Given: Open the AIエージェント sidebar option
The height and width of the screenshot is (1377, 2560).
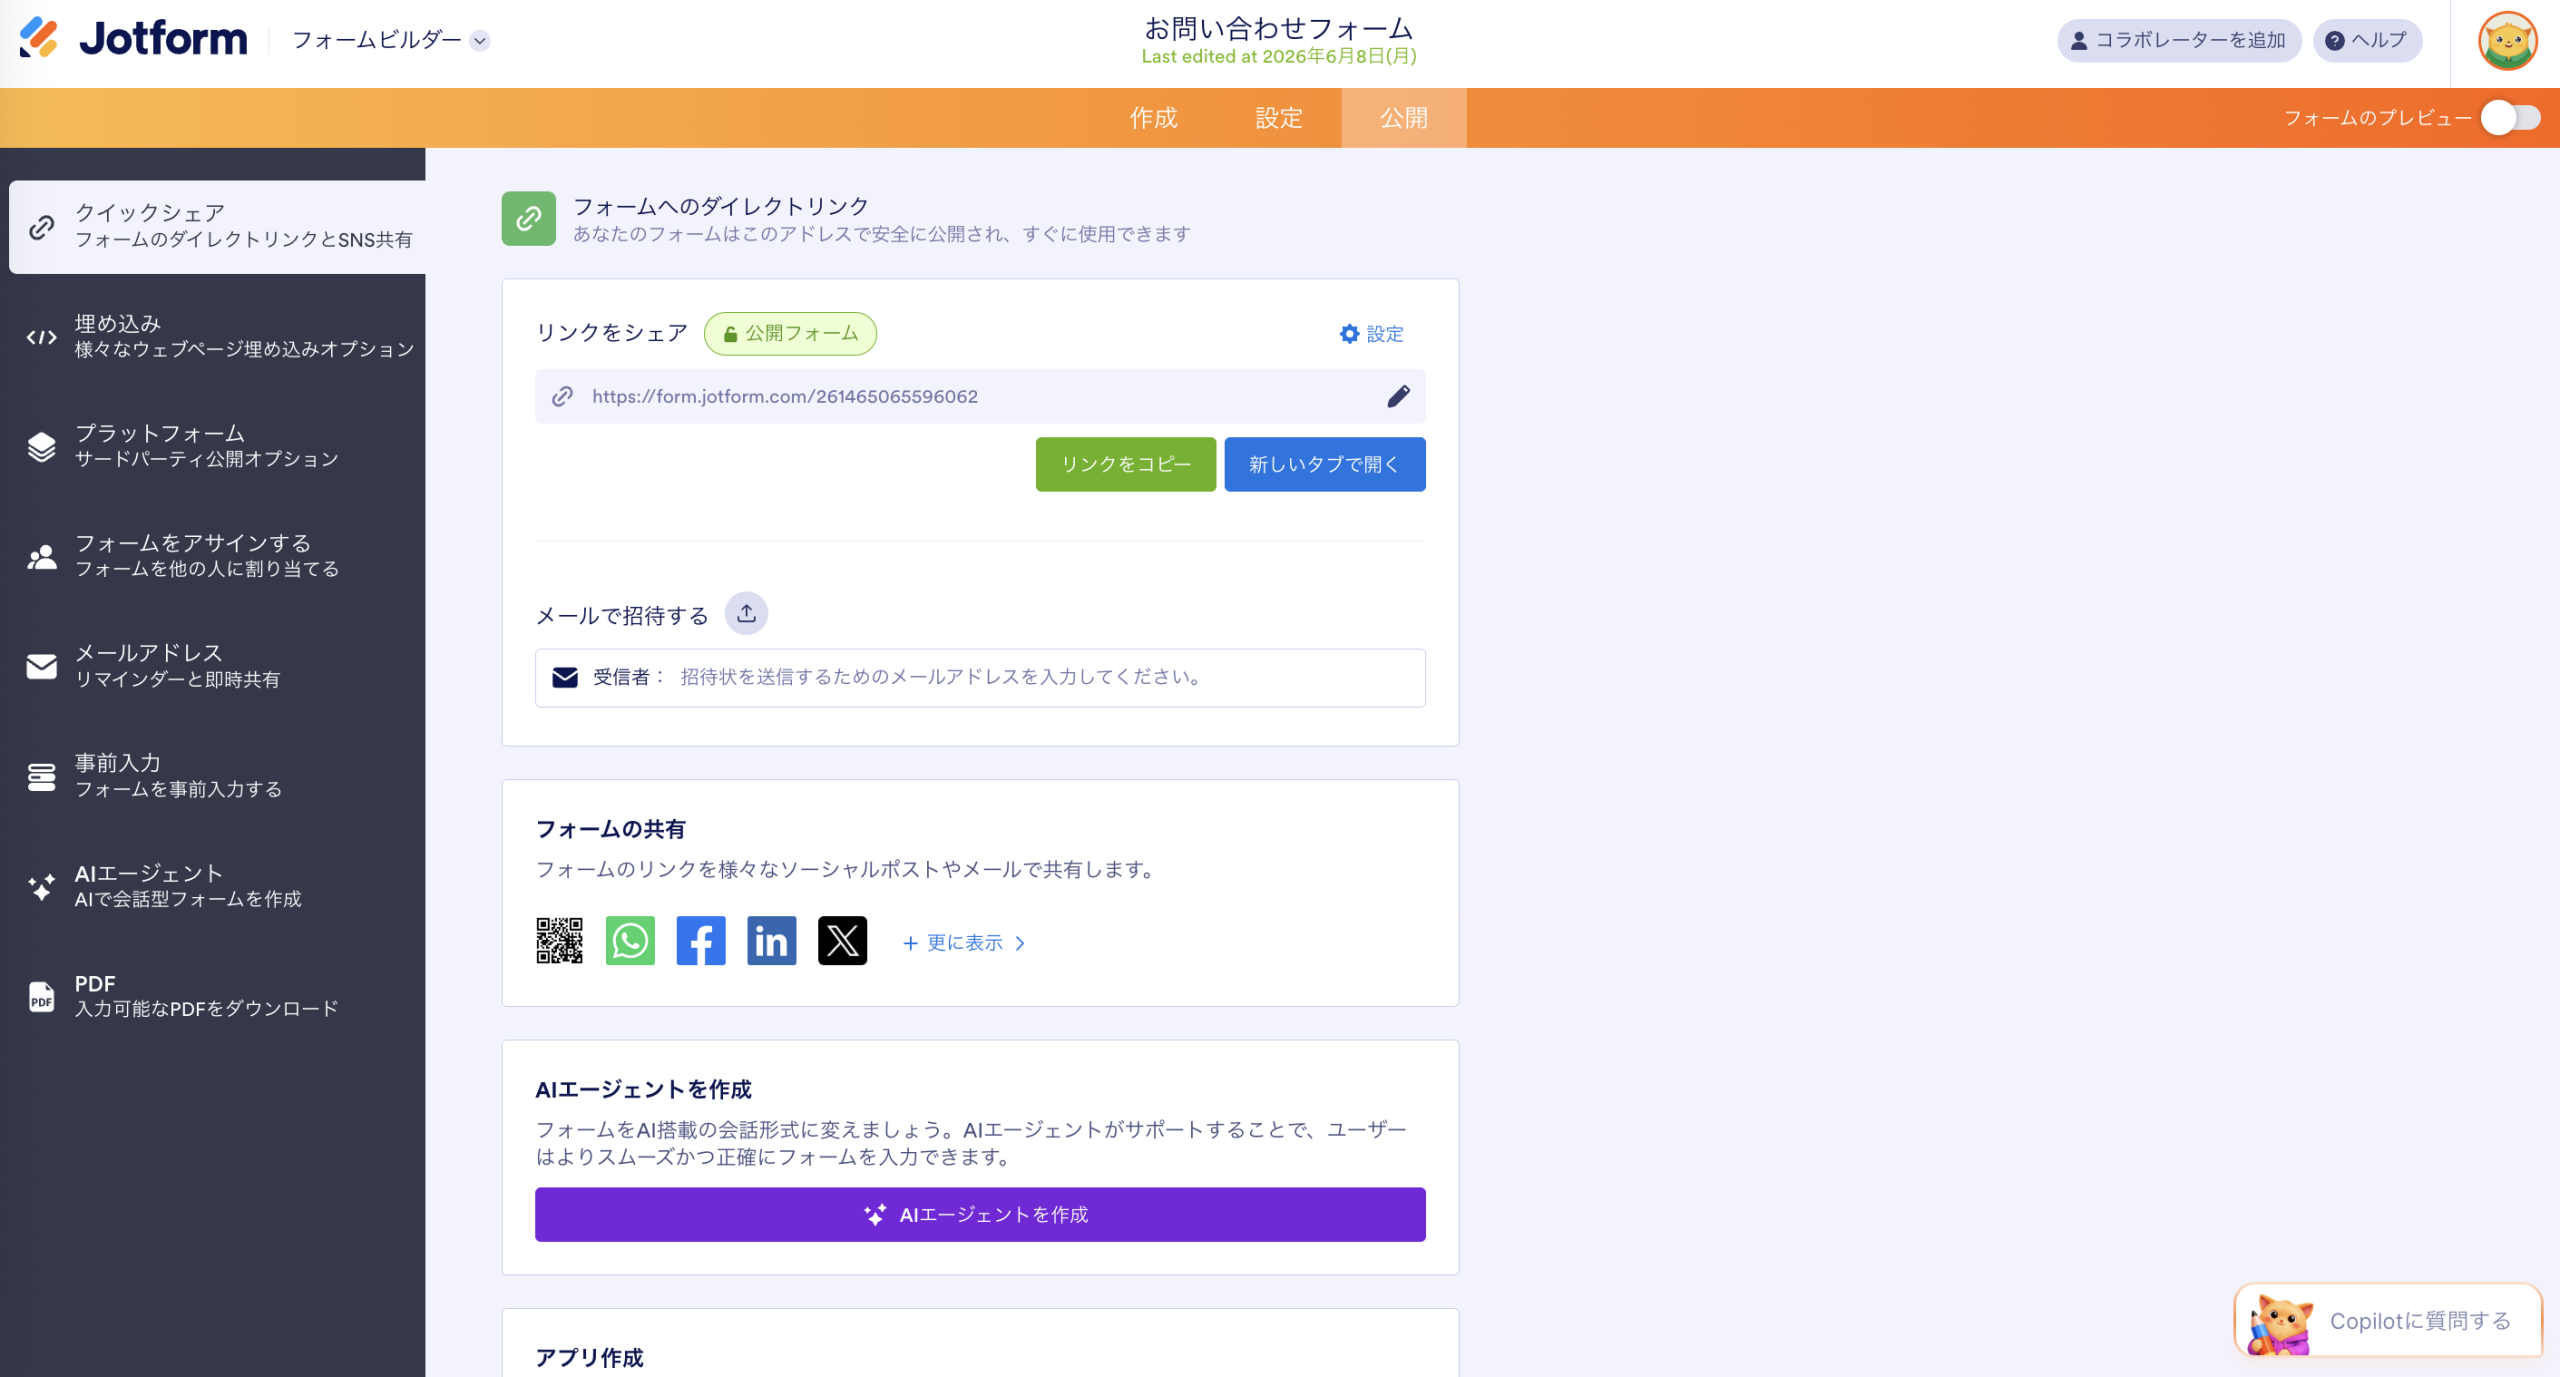Looking at the screenshot, I should click(x=217, y=886).
